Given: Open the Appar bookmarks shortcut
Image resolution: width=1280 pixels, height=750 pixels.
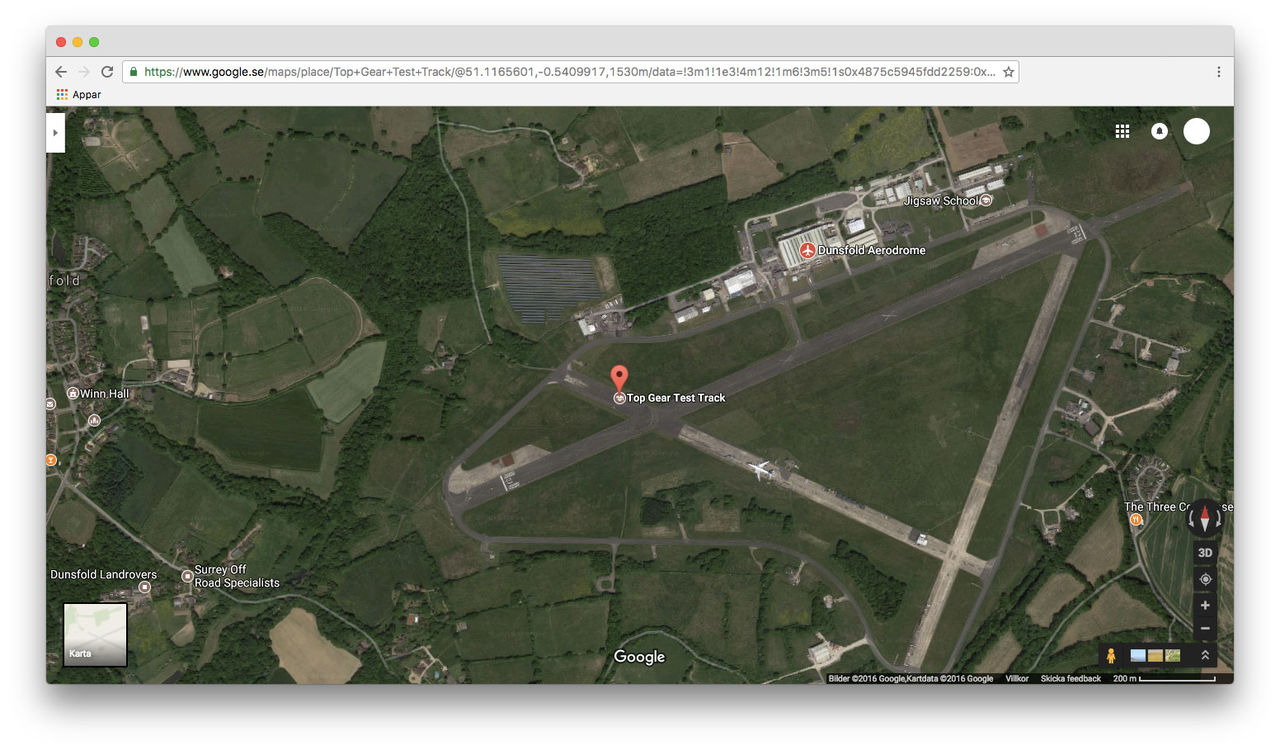Looking at the screenshot, I should click(79, 95).
